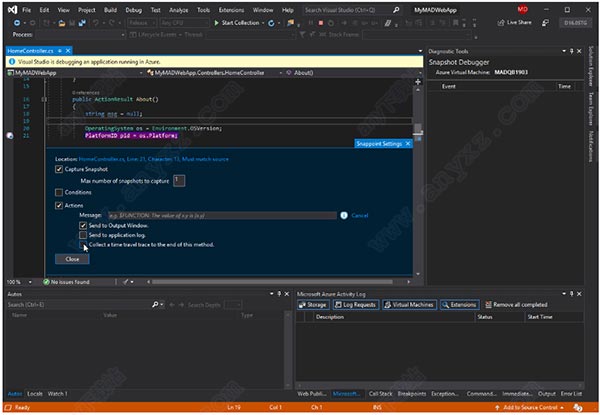Close the Microsoft Azure Activity Log panel
This screenshot has height=415, width=600.
[579, 294]
